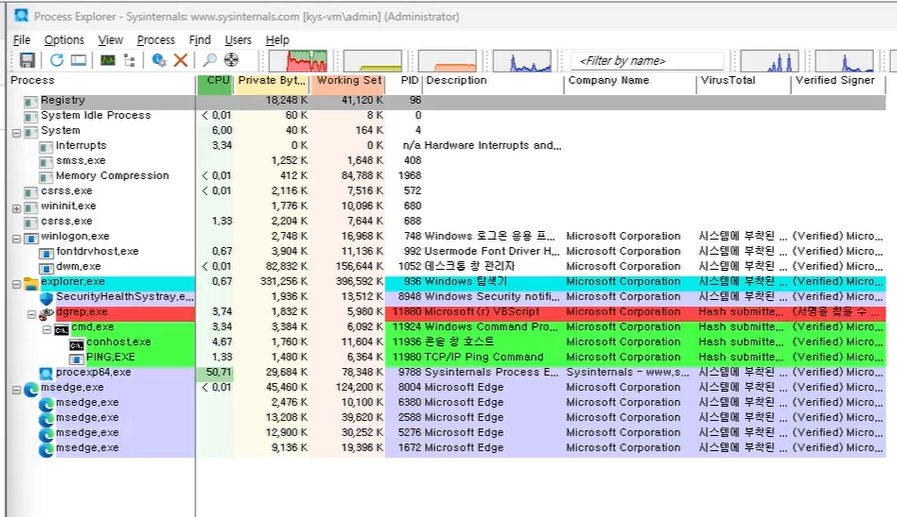Click the Find Window's Process crosshair icon
Viewport: 897px width, 517px height.
(231, 60)
